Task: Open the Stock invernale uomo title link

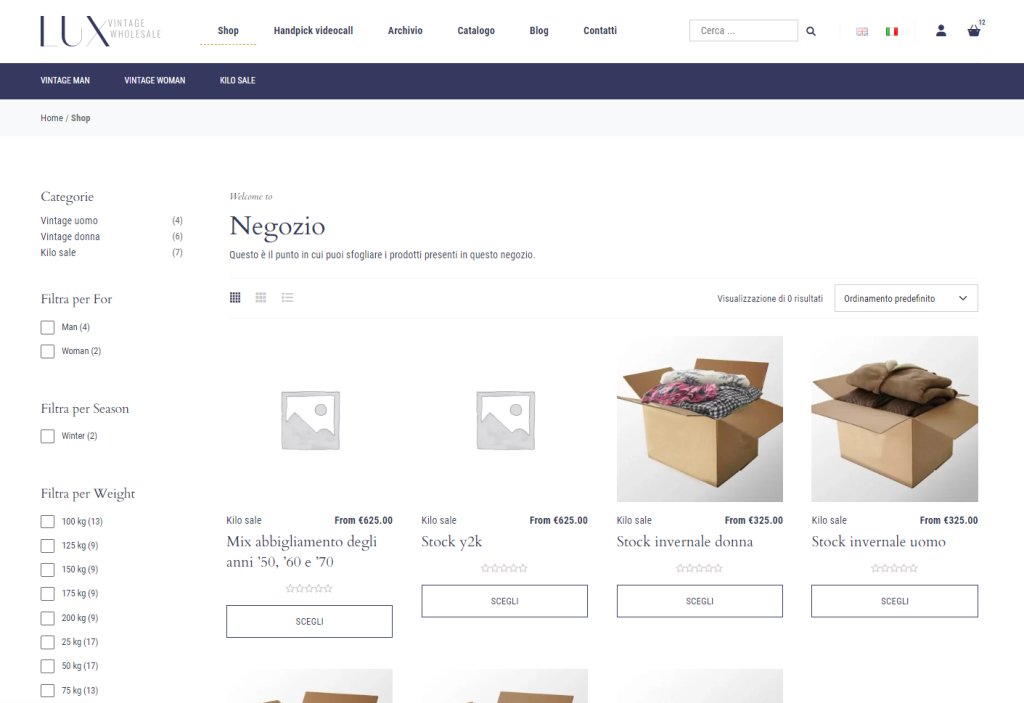Action: [878, 542]
